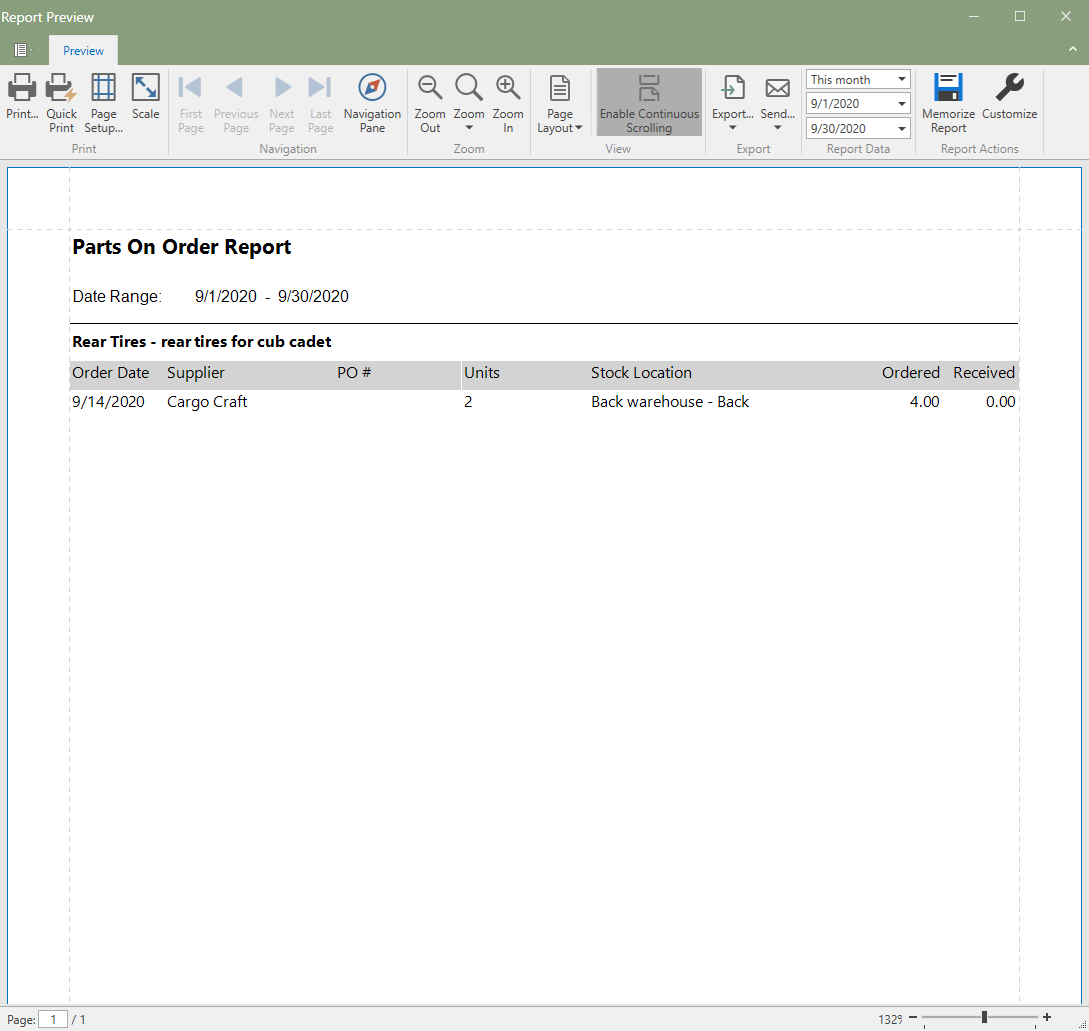
Task: Open the Navigation Pane
Action: point(372,104)
